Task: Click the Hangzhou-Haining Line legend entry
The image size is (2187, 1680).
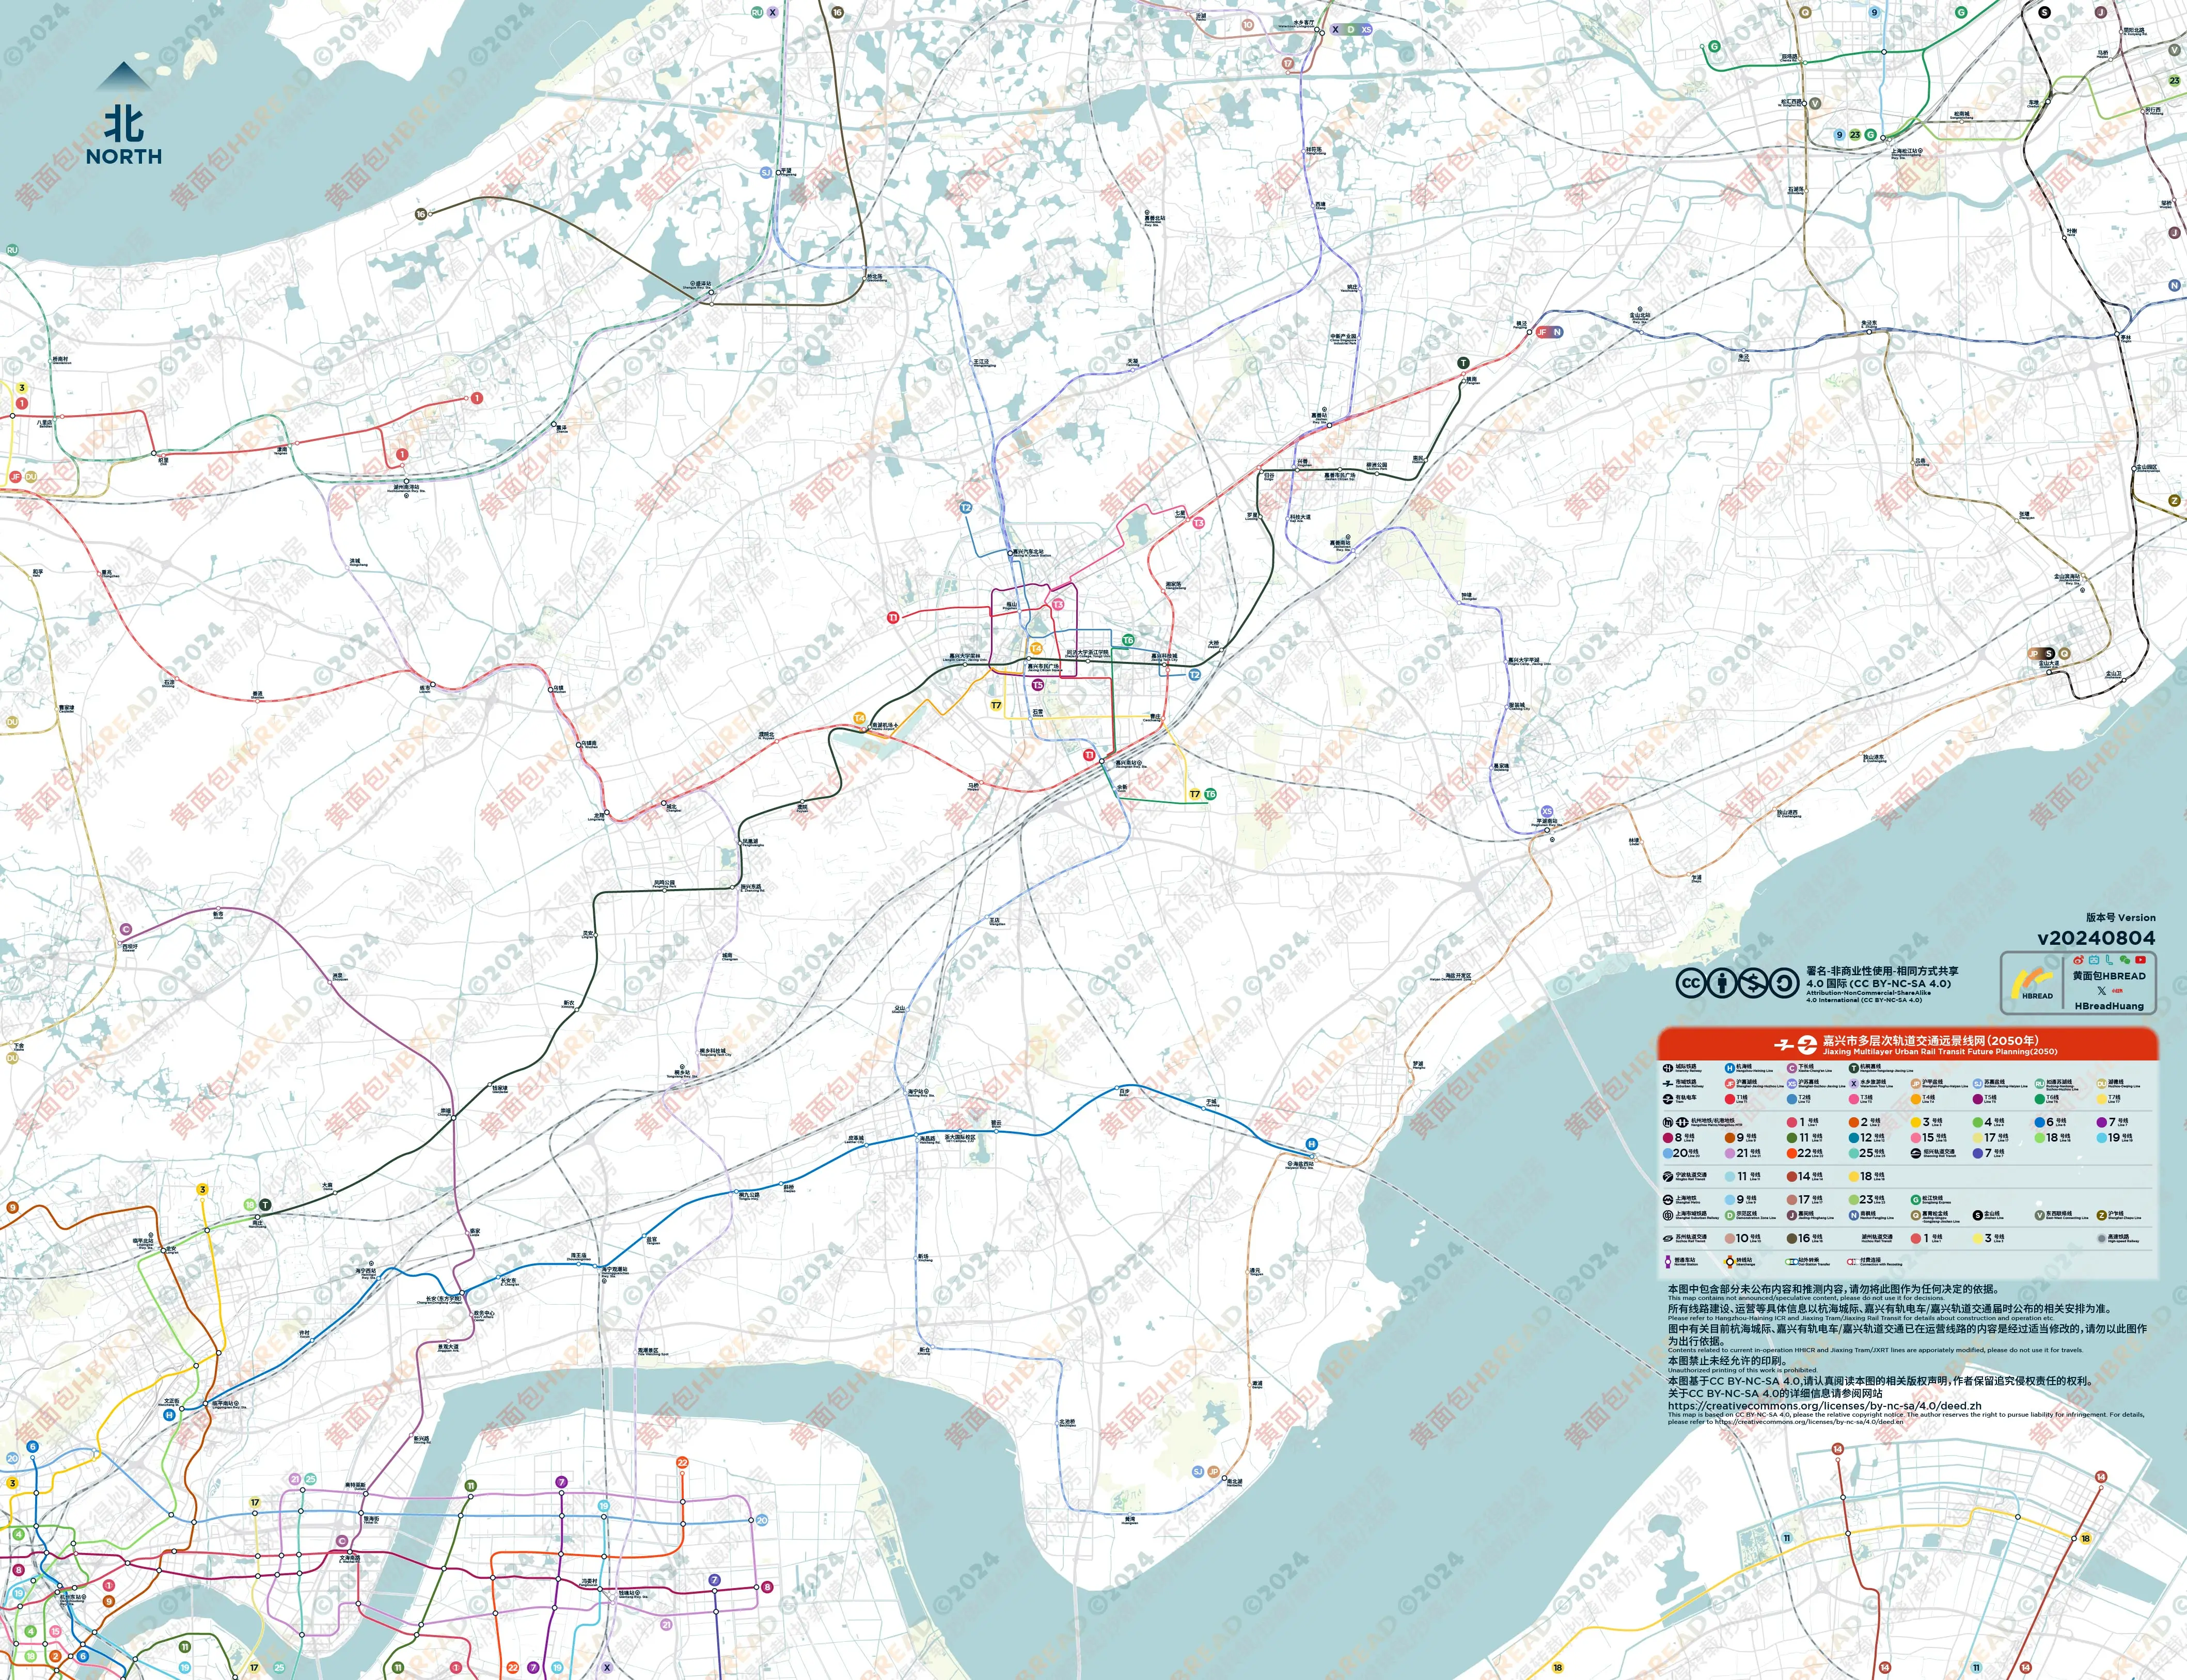Action: click(1748, 1068)
